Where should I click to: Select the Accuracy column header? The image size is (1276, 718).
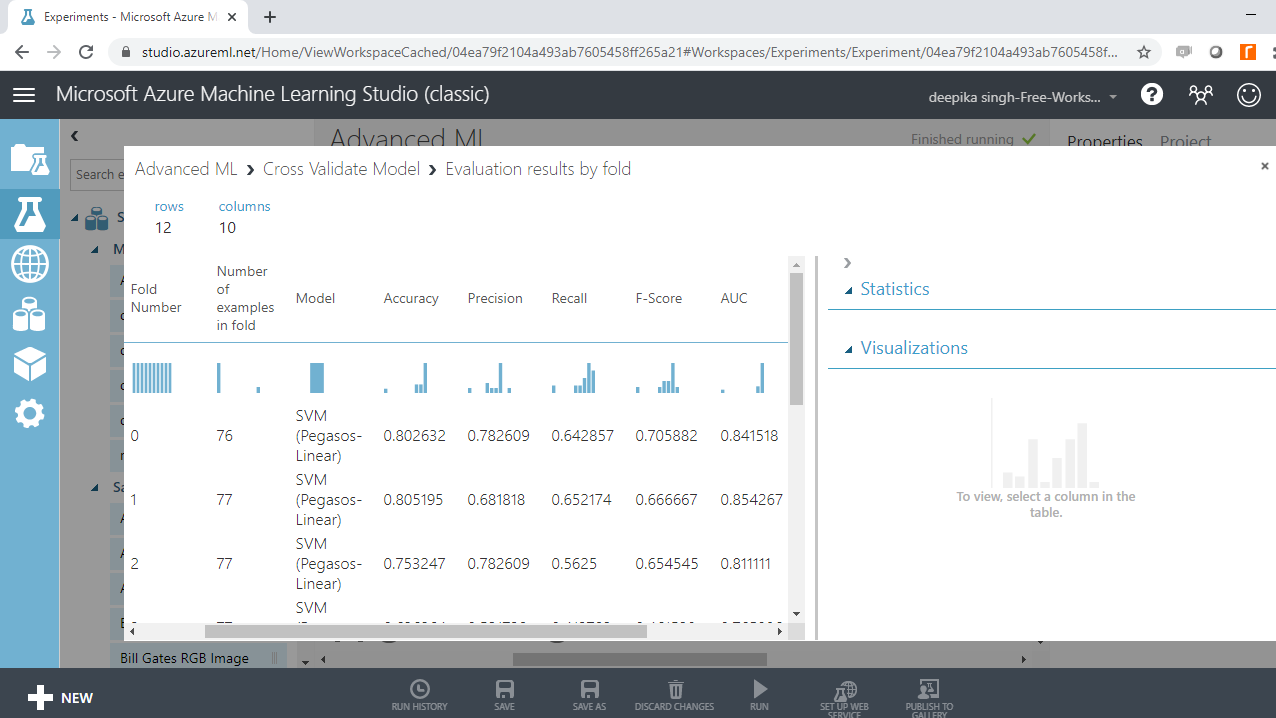click(x=411, y=298)
